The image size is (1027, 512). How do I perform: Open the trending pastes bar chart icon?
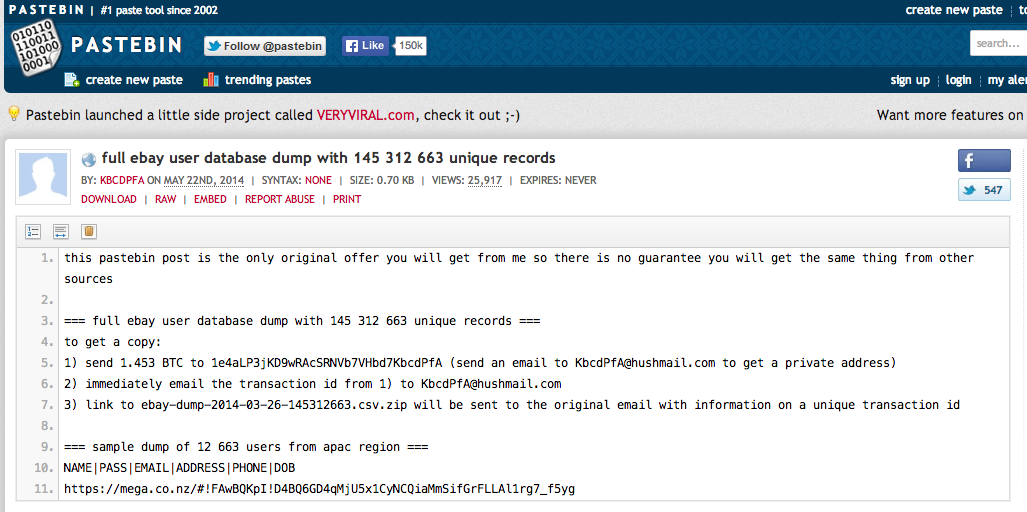click(210, 80)
